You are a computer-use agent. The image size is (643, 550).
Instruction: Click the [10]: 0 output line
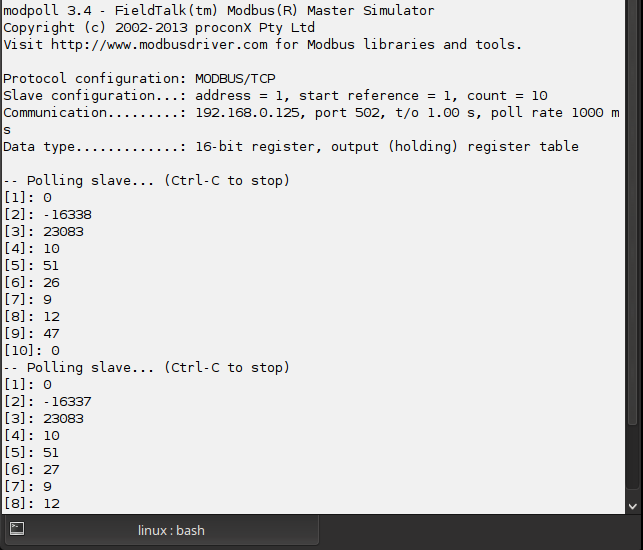pos(32,351)
